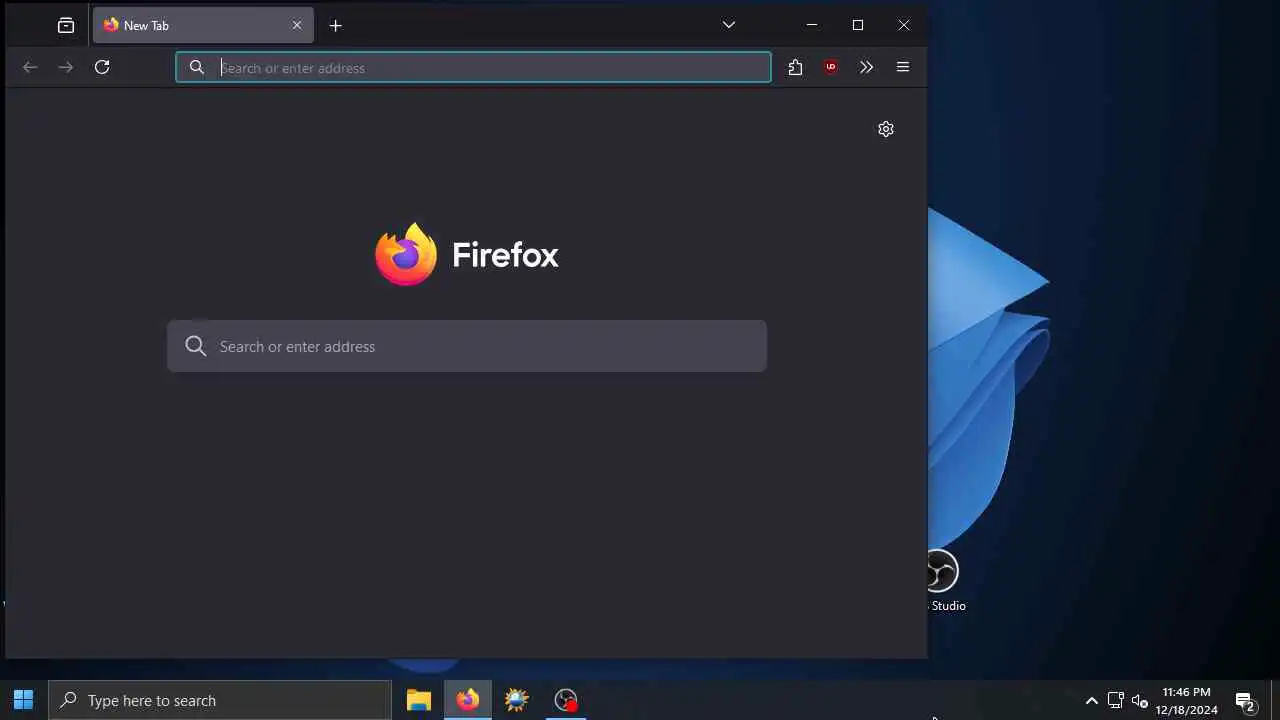Close the New Tab tab
1280x720 pixels.
click(x=297, y=26)
